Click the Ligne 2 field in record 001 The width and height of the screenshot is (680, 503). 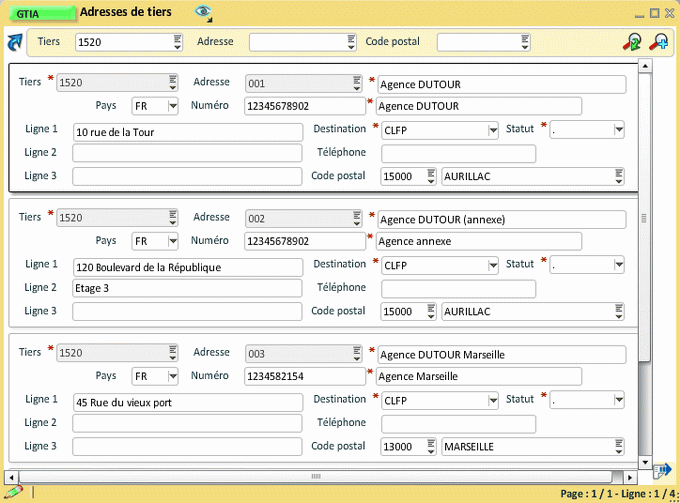(x=187, y=153)
